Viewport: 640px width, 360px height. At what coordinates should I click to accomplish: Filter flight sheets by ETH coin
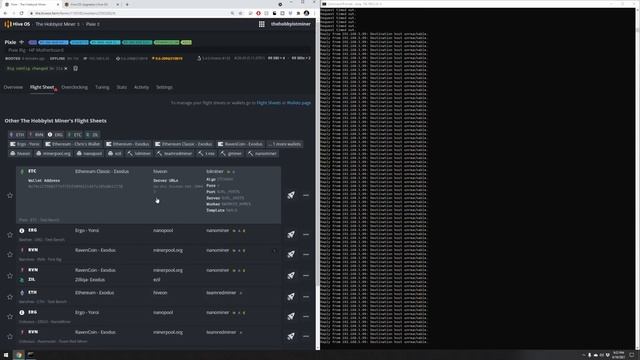pyautogui.click(x=17, y=135)
